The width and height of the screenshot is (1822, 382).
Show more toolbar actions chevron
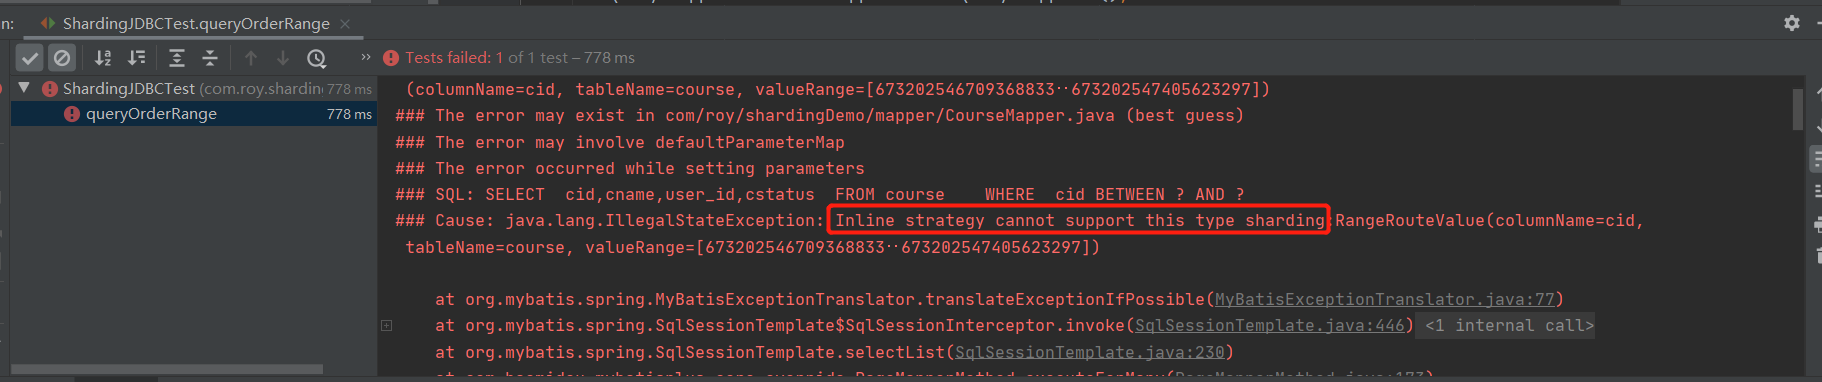(366, 57)
